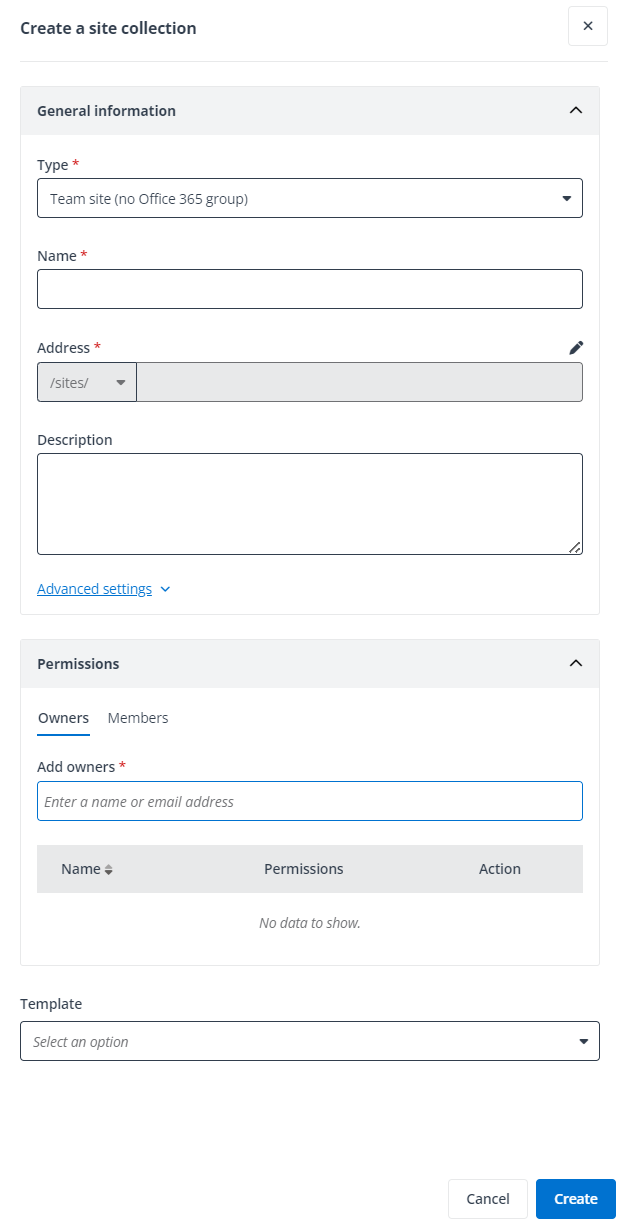
Task: Click the dropdown arrow on the Template field
Action: pos(583,1040)
